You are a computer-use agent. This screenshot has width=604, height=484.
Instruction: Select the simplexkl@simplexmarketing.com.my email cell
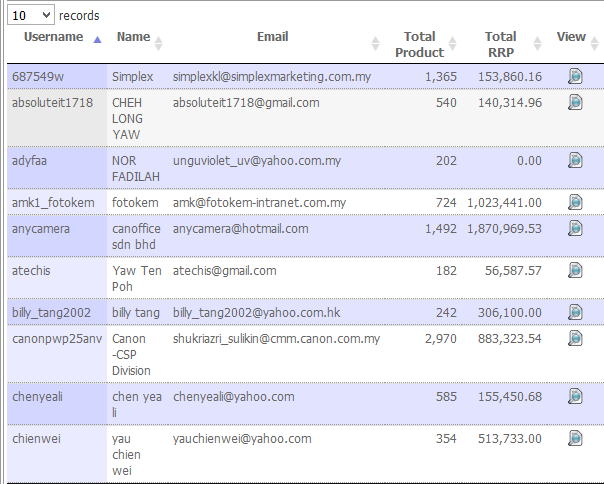(x=272, y=76)
